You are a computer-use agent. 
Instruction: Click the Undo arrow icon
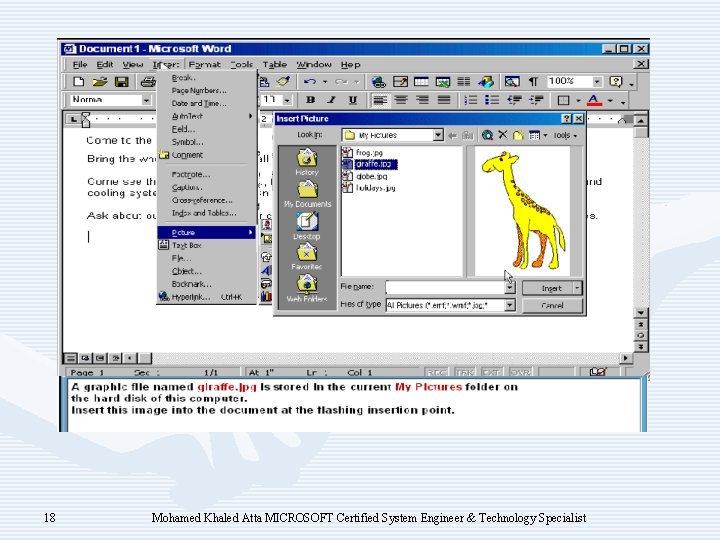(x=310, y=82)
